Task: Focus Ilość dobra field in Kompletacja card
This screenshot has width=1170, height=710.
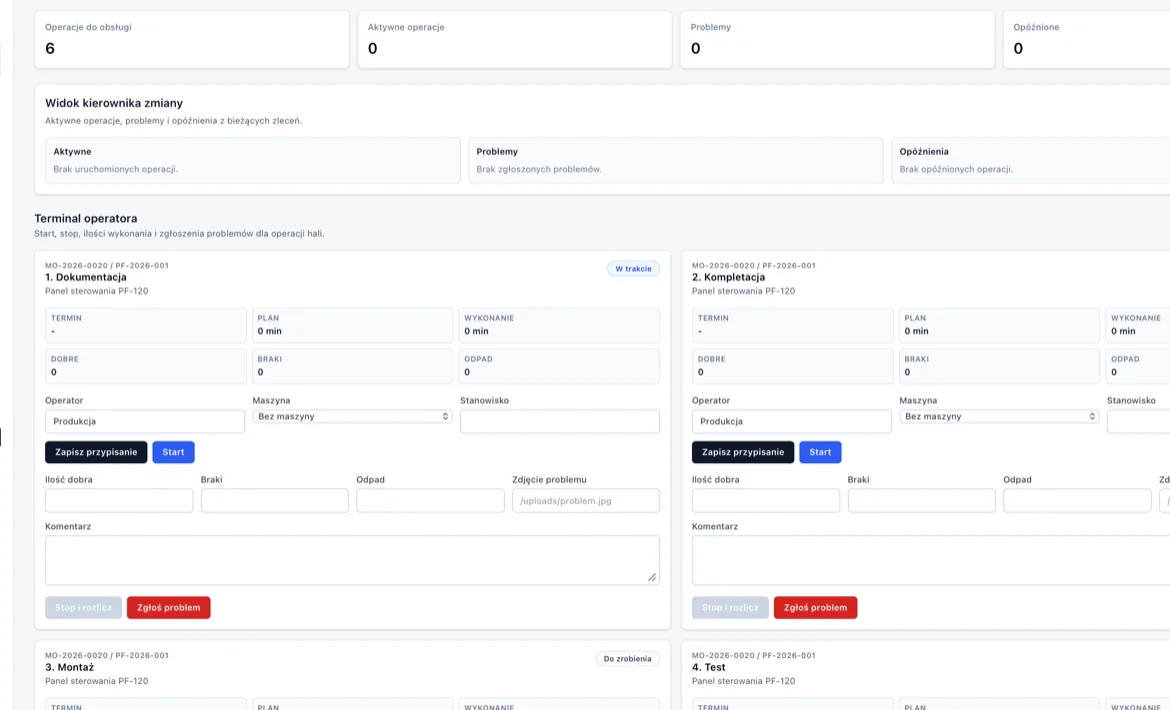Action: (x=766, y=500)
